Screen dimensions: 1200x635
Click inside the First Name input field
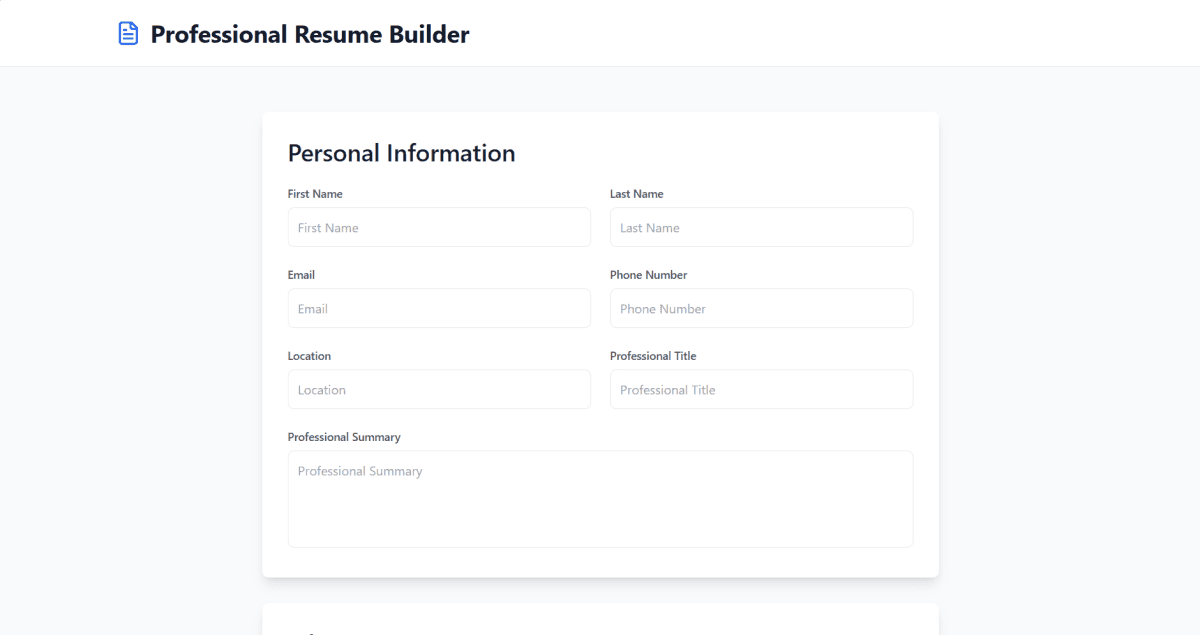coord(439,227)
